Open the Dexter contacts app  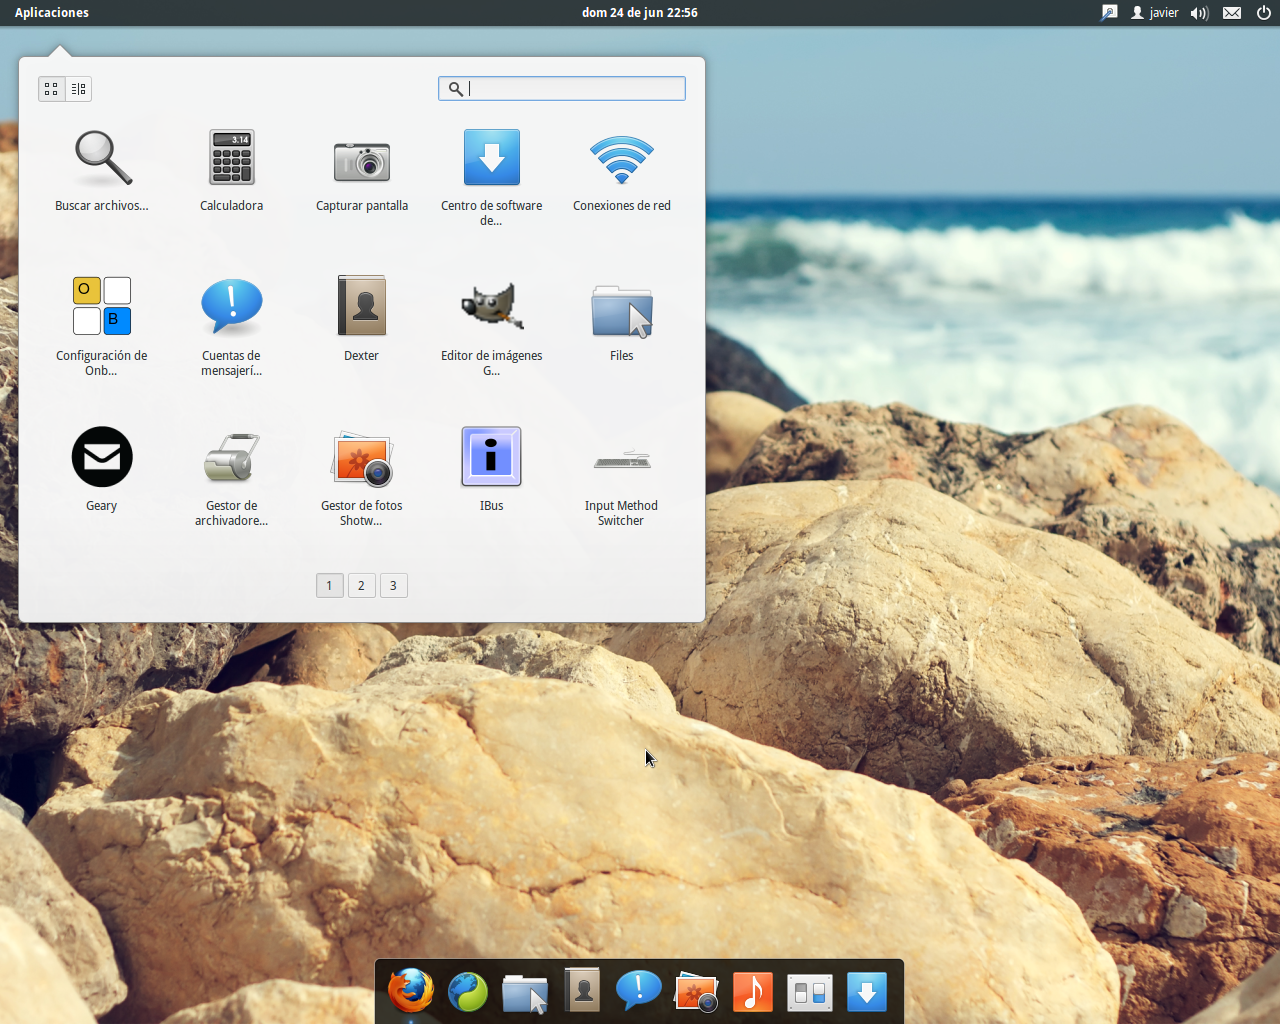[361, 305]
